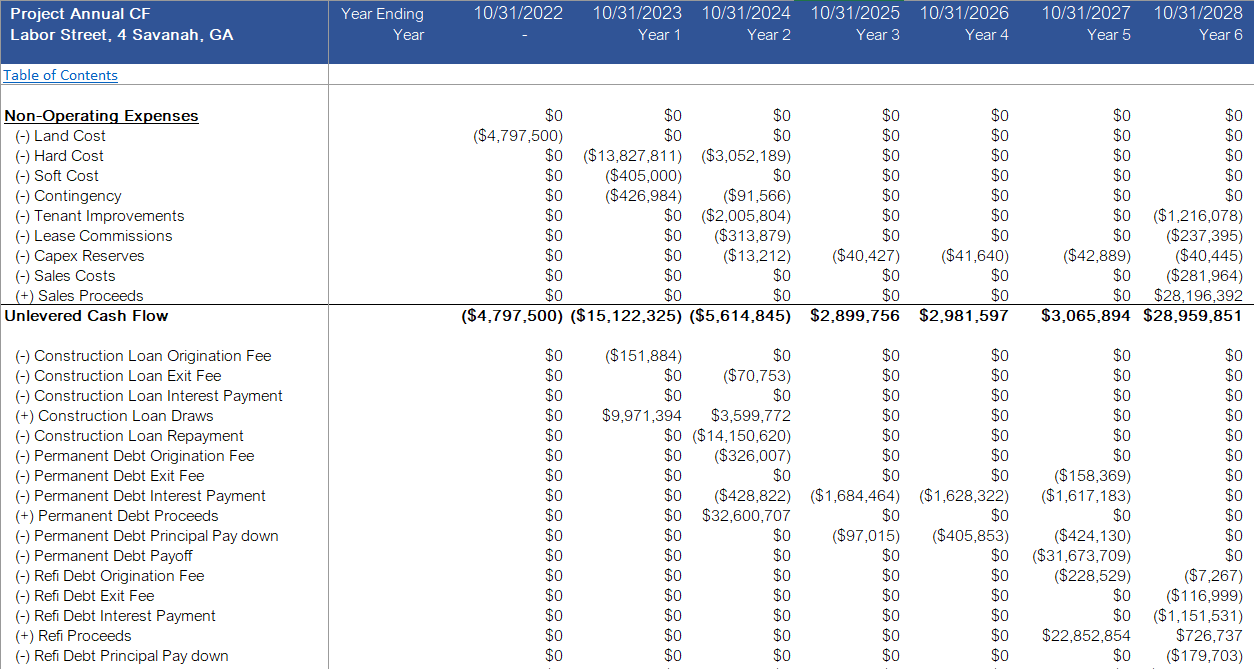Click Contingency value ($426,984)

pos(644,196)
